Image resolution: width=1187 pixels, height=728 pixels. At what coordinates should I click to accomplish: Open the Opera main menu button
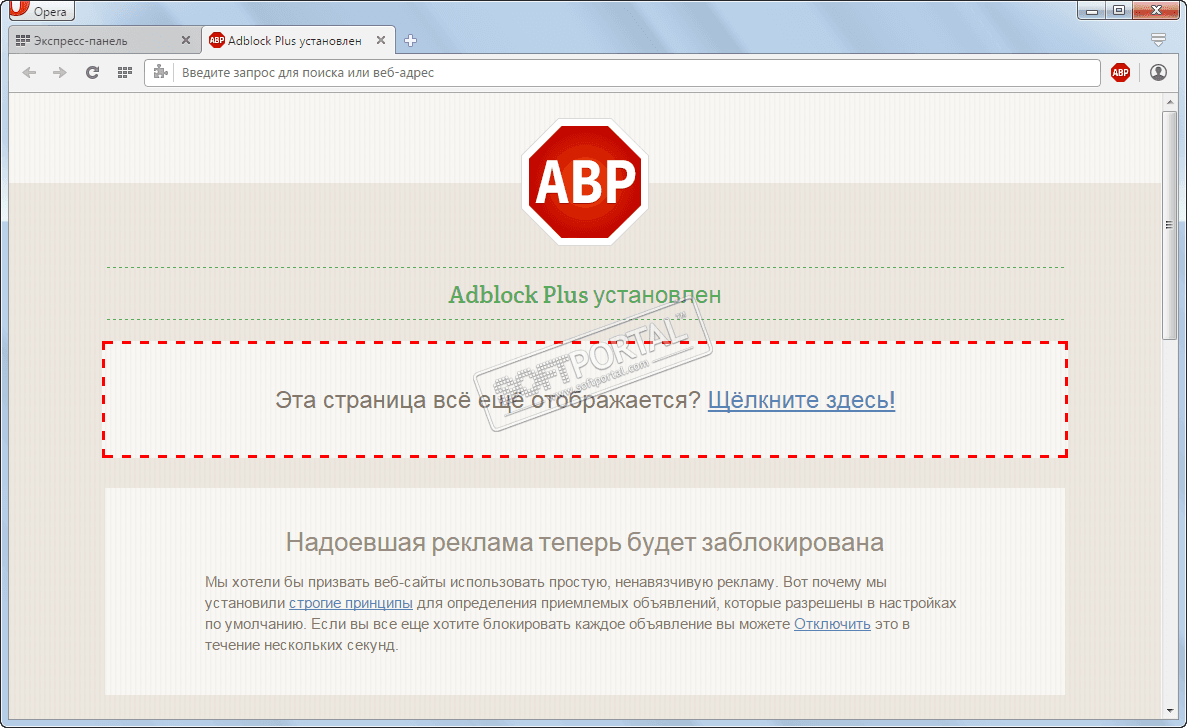click(x=41, y=11)
